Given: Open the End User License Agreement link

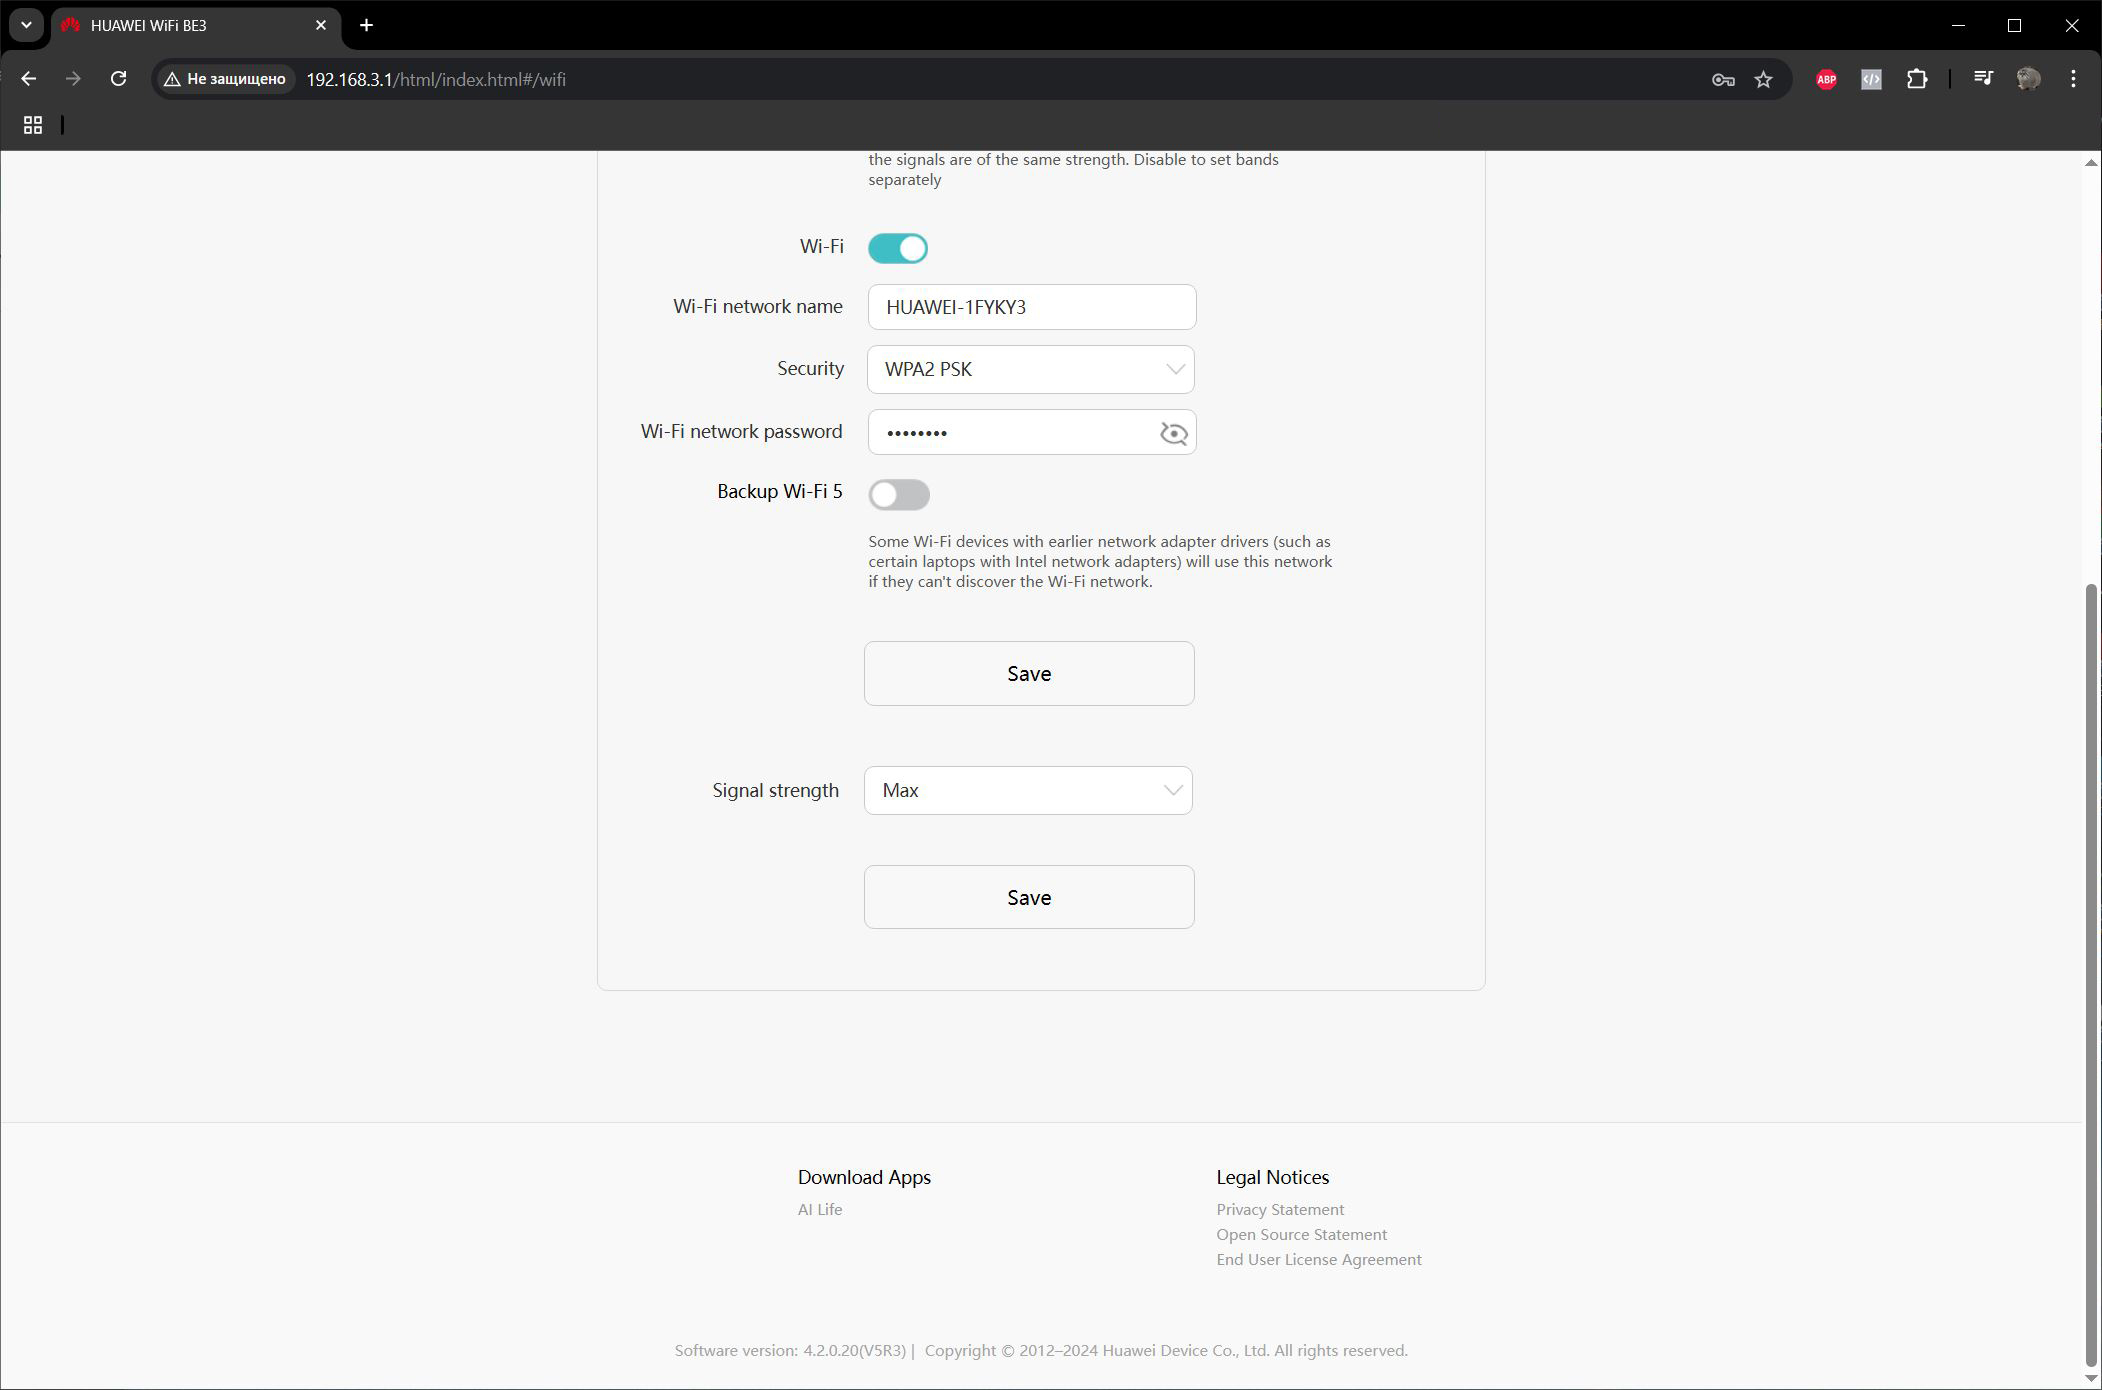Looking at the screenshot, I should coord(1318,1259).
